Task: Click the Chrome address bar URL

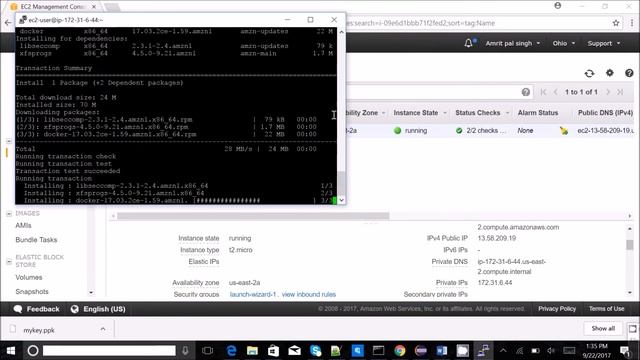Action: [x=421, y=23]
